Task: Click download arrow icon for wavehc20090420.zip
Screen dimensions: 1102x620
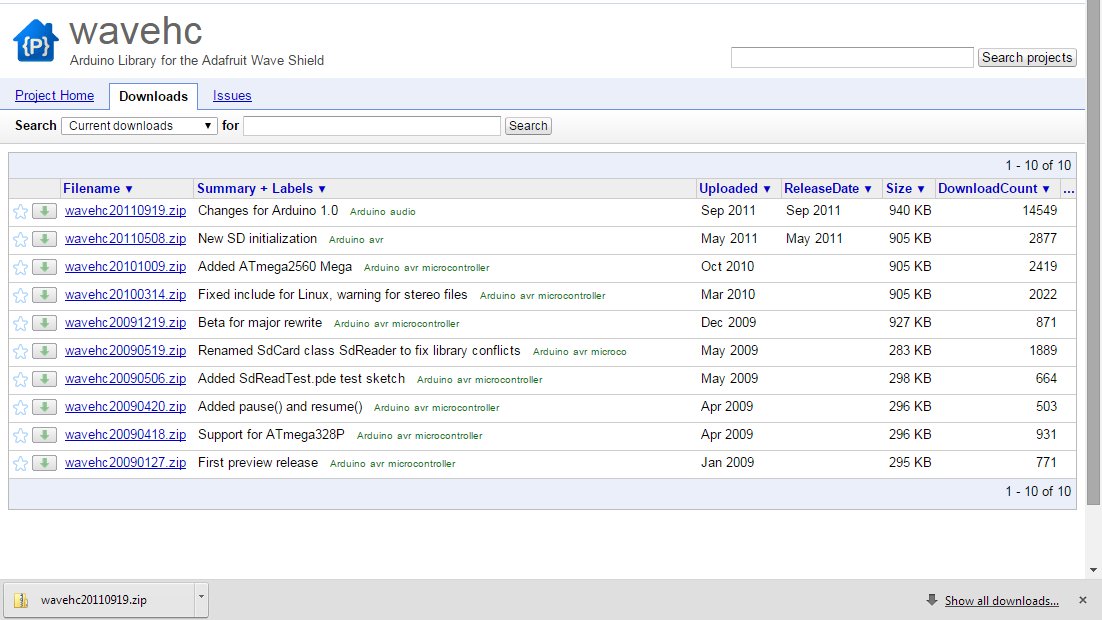Action: tap(44, 407)
